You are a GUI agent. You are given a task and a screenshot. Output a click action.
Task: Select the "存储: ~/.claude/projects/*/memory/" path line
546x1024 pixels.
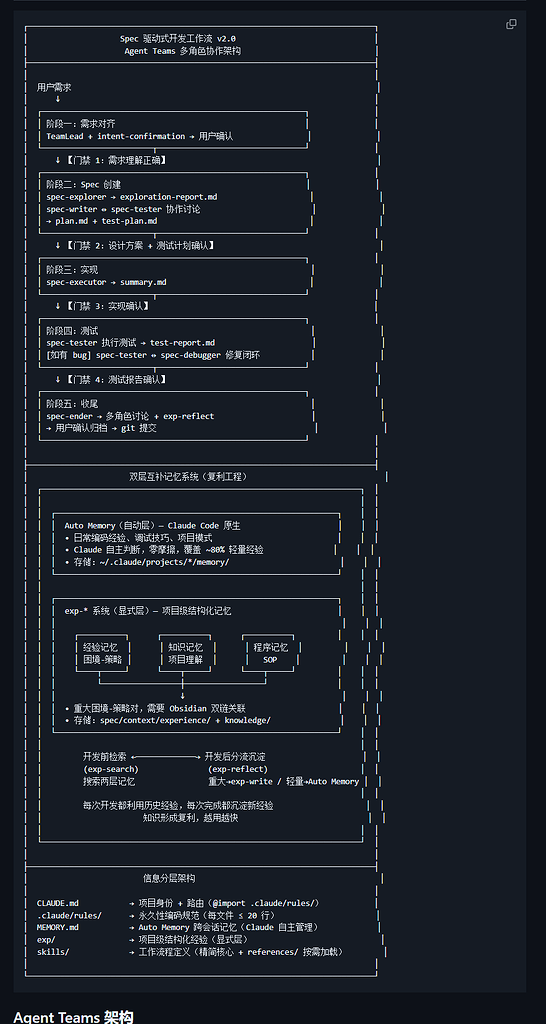point(147,562)
